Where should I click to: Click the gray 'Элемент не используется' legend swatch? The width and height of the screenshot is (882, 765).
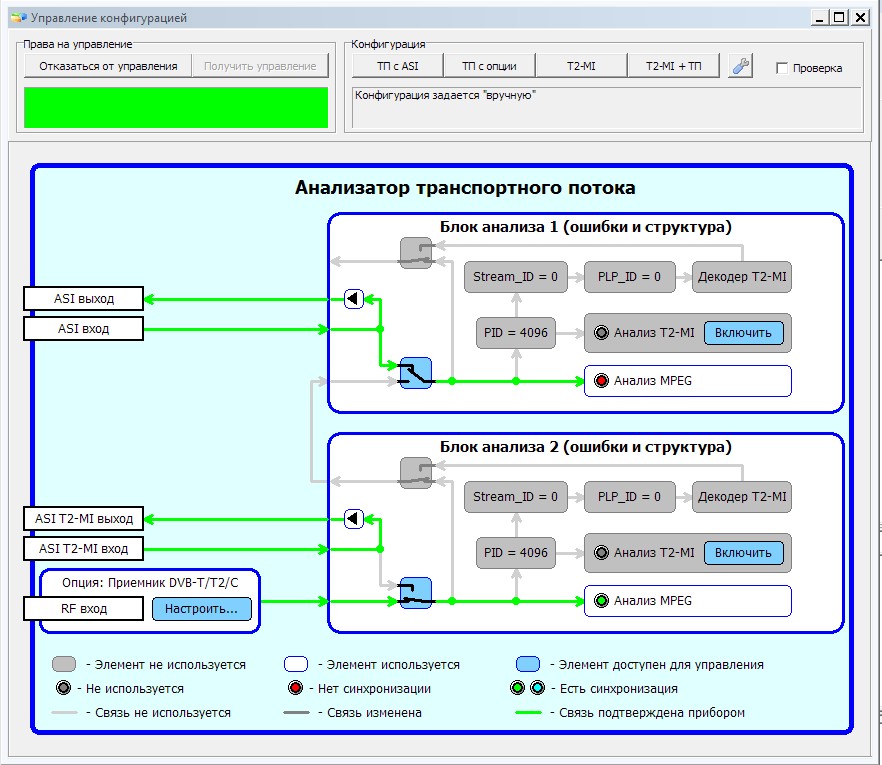point(64,664)
